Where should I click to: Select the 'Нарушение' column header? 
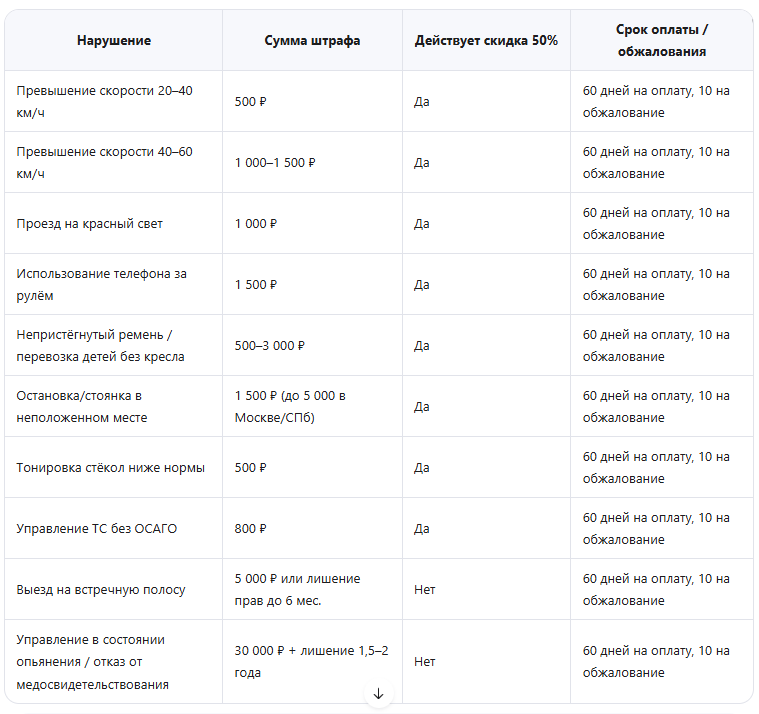(114, 40)
